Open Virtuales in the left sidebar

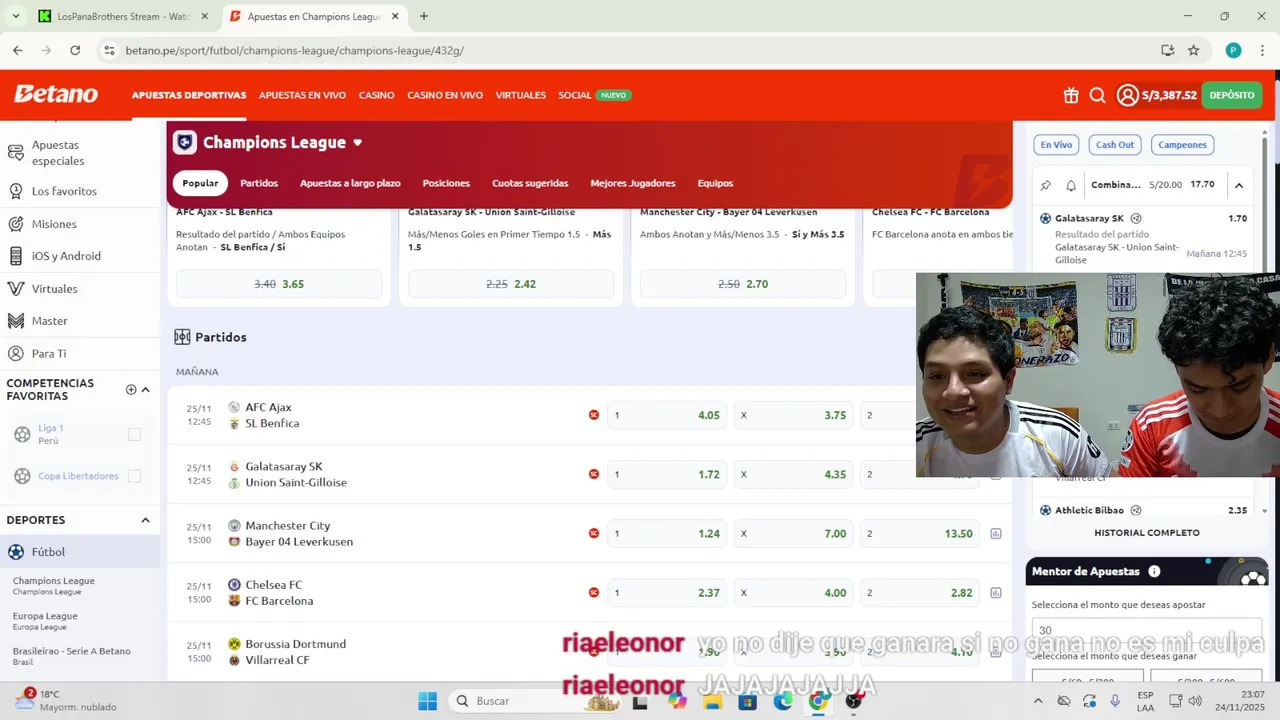coord(54,289)
